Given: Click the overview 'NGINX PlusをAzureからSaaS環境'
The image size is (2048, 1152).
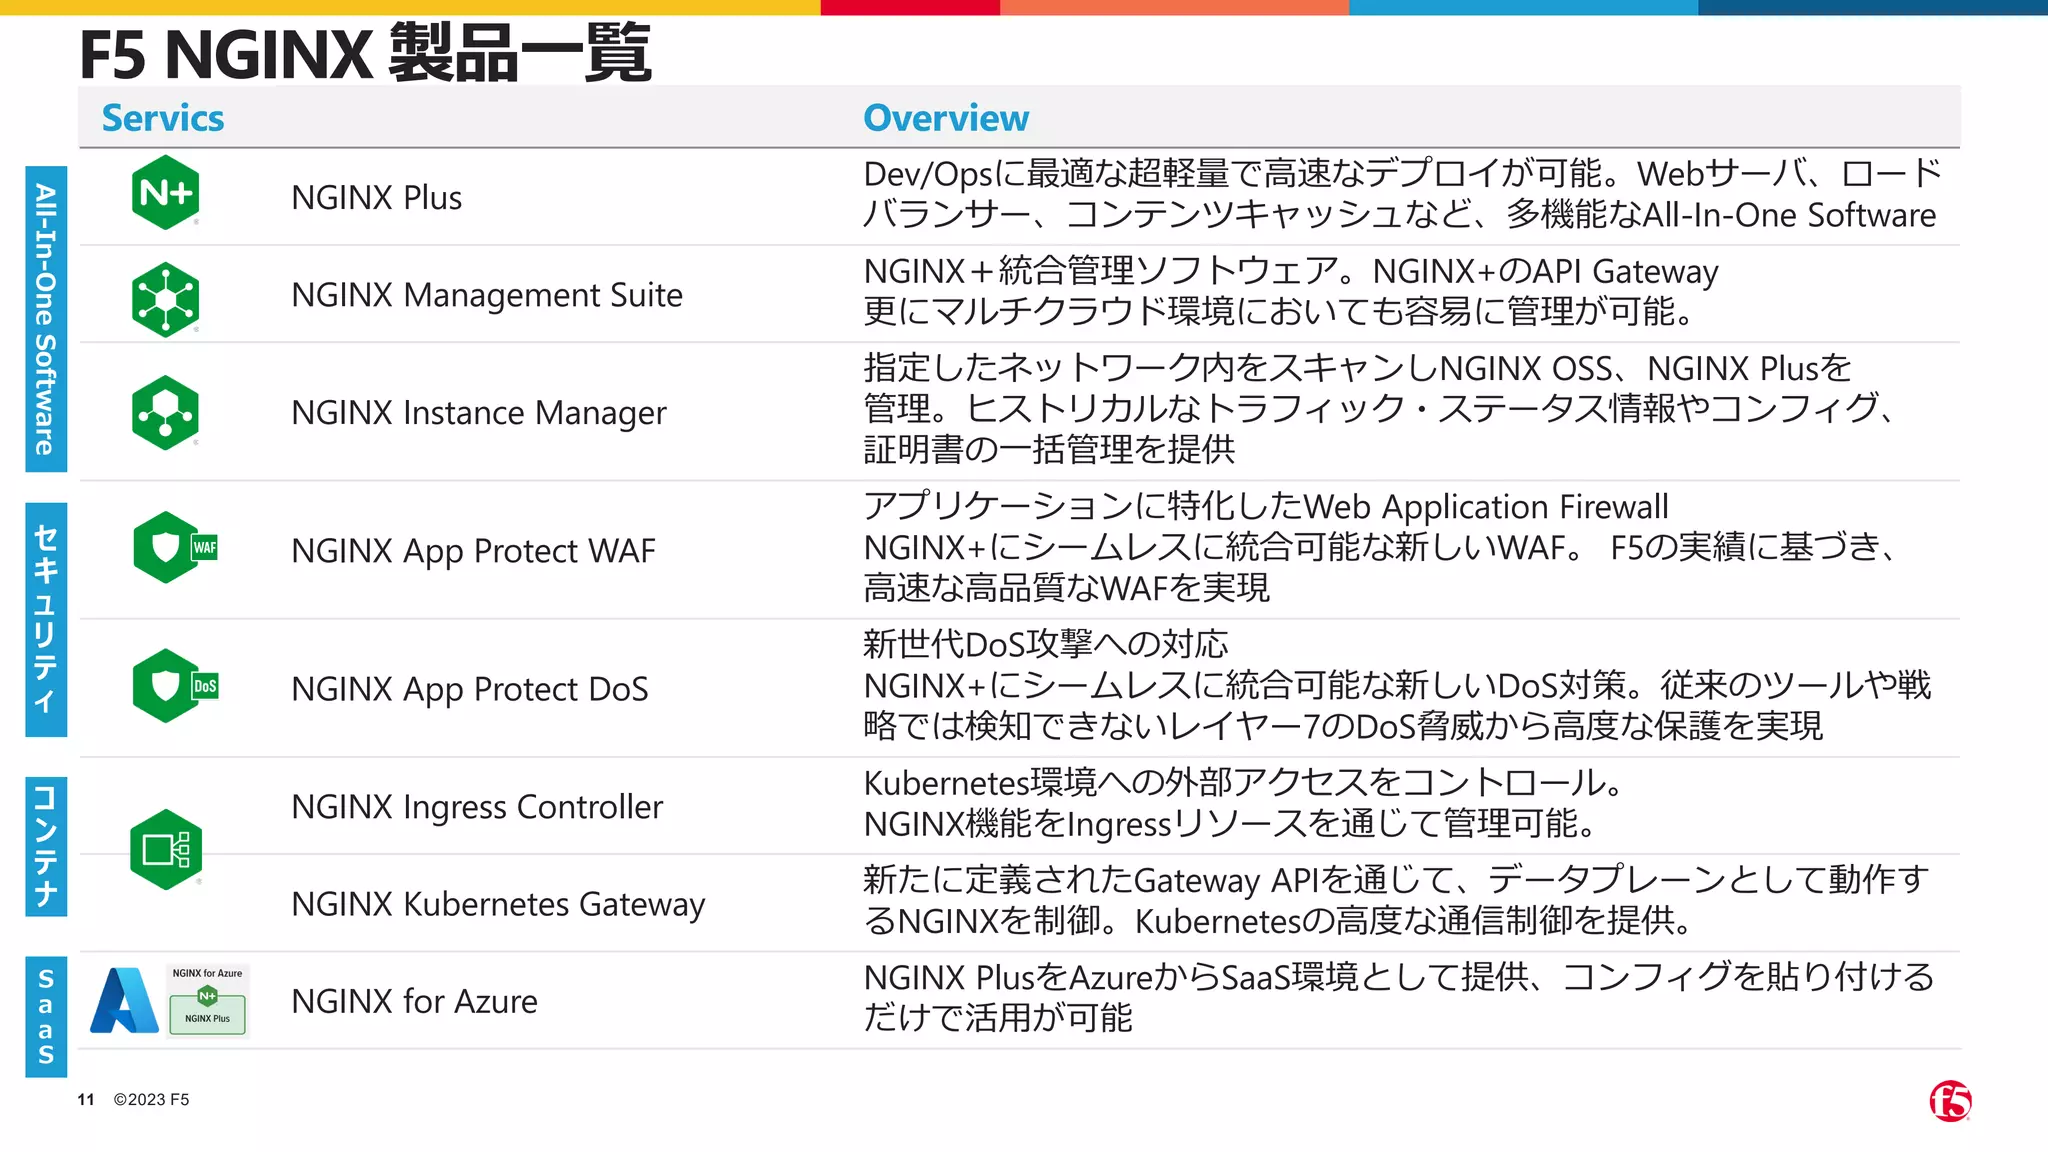Looking at the screenshot, I should (1399, 997).
